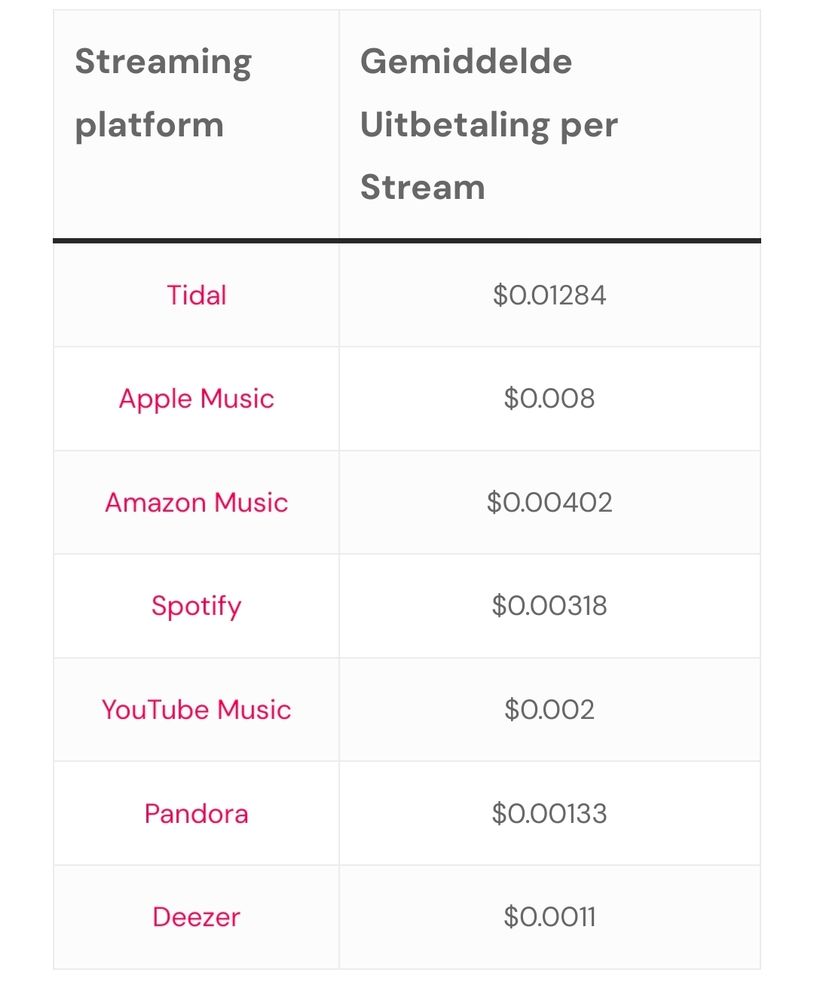Click the $0.0011 Deezer payout
Viewport: 814px width, 1000px height.
pos(549,917)
